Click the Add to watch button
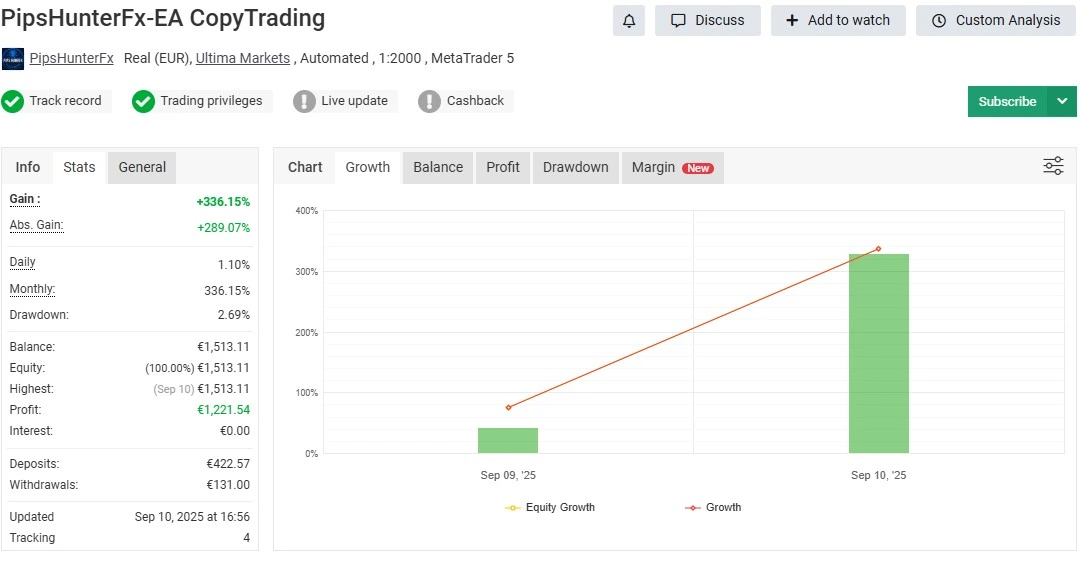The height and width of the screenshot is (561, 1087). pyautogui.click(x=837, y=20)
